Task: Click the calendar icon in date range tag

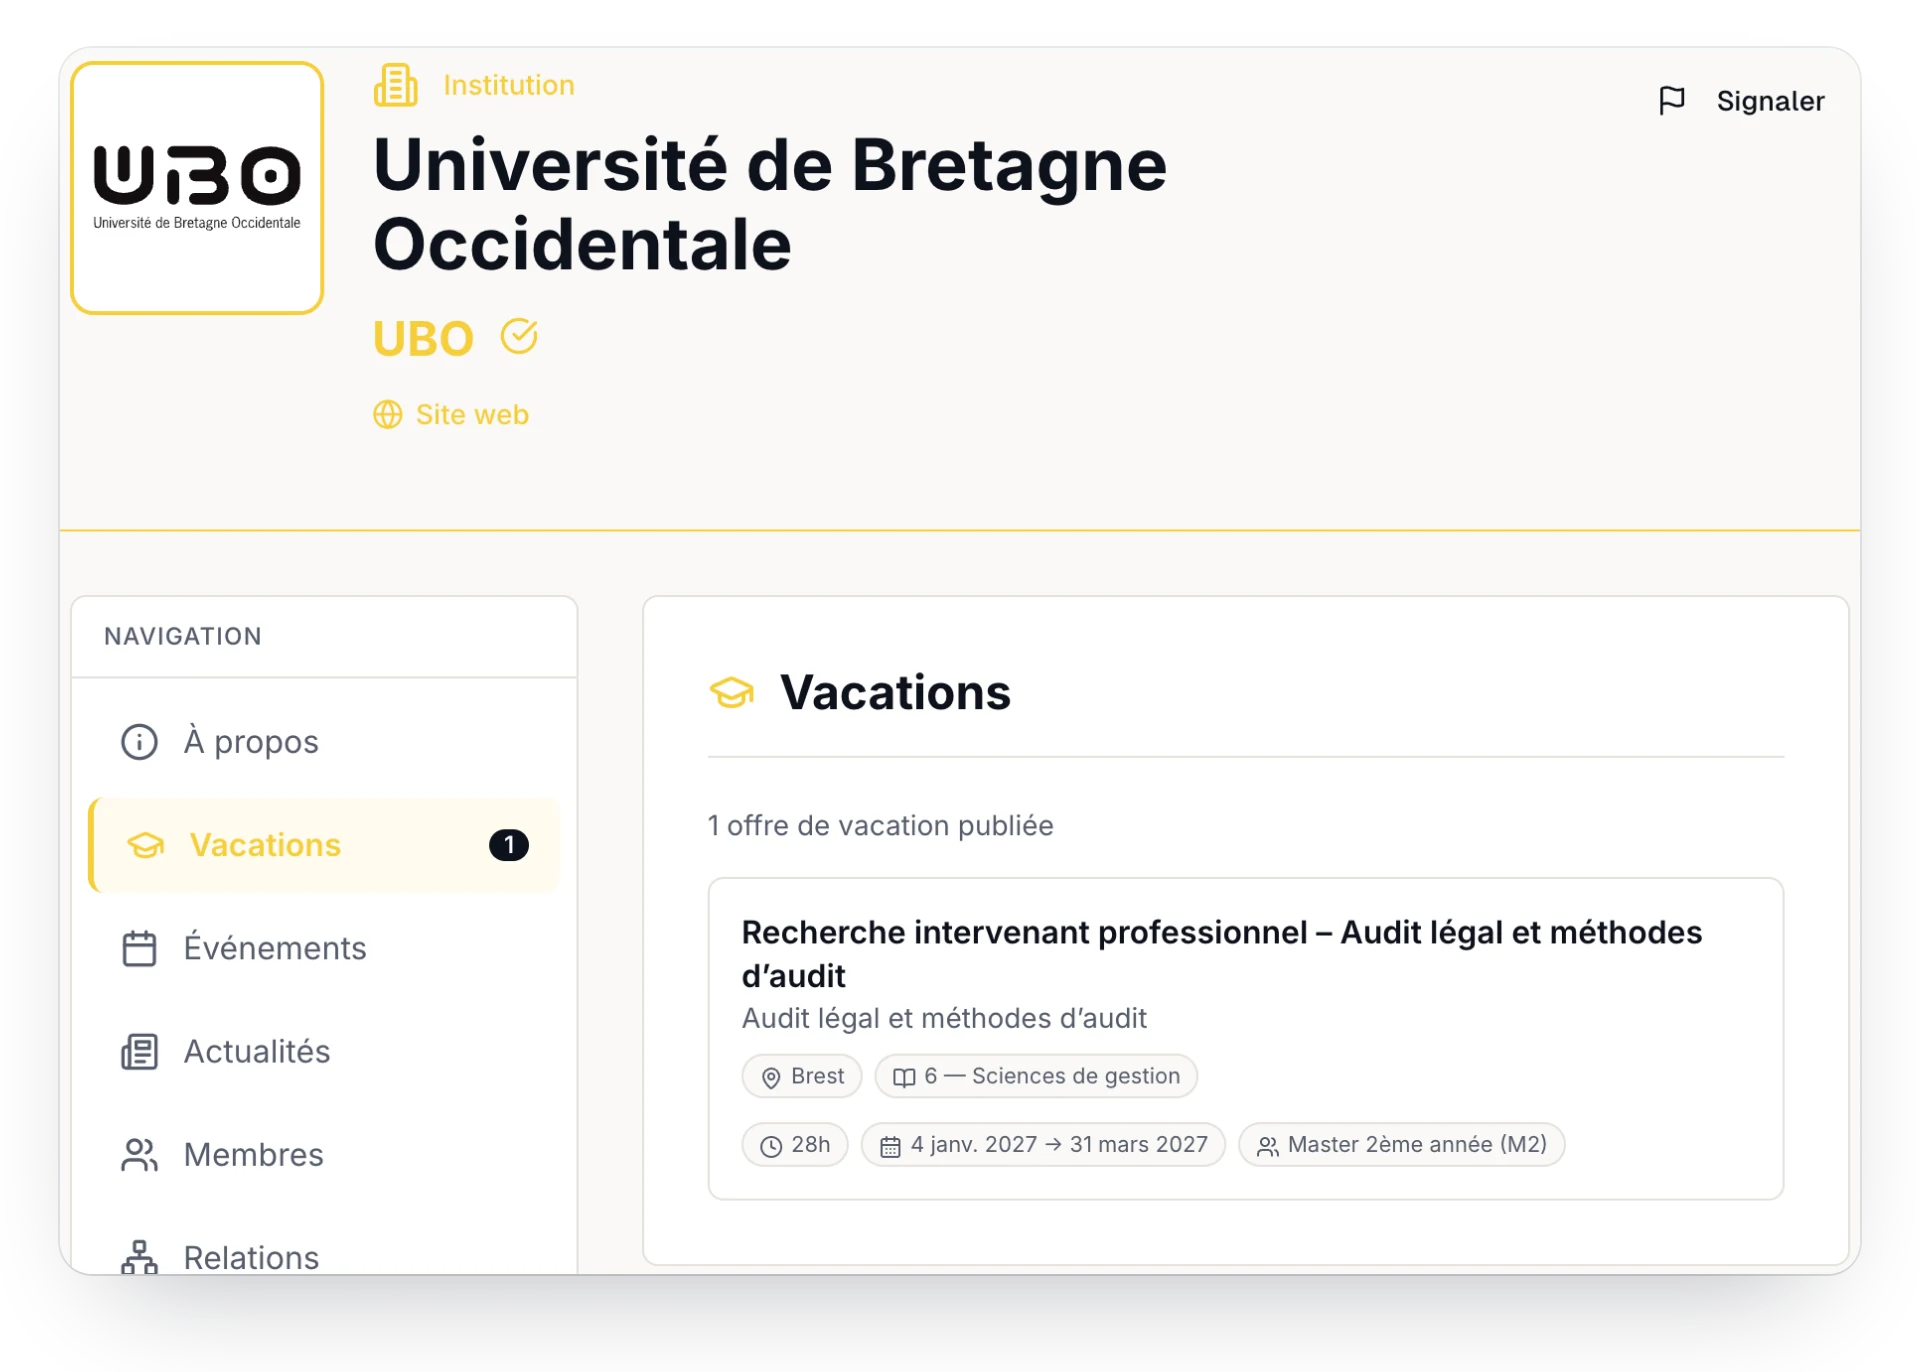Action: click(890, 1146)
